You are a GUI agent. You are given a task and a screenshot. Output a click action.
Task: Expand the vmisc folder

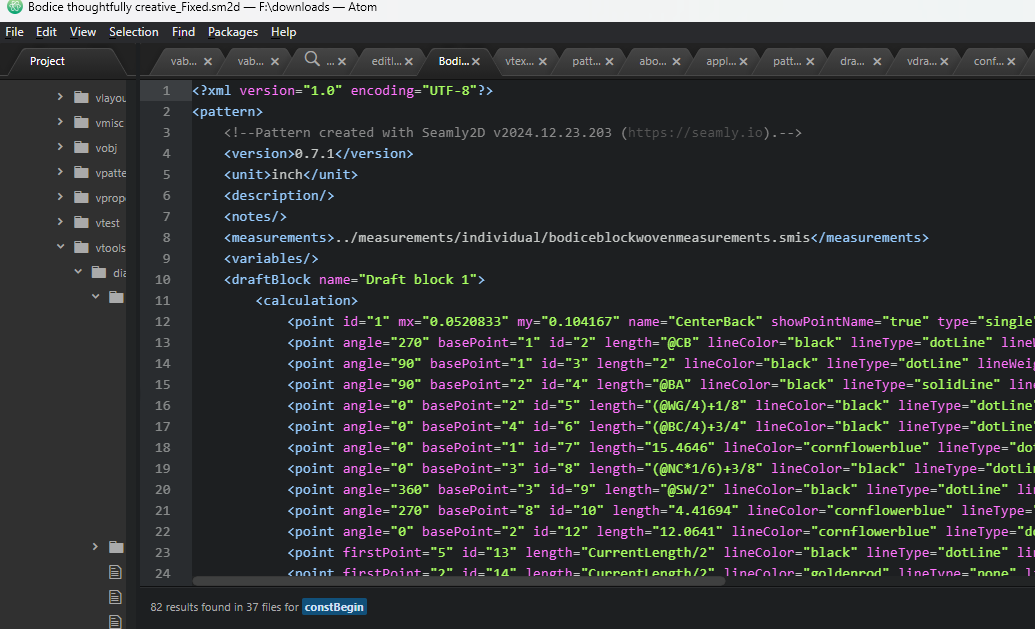point(60,123)
